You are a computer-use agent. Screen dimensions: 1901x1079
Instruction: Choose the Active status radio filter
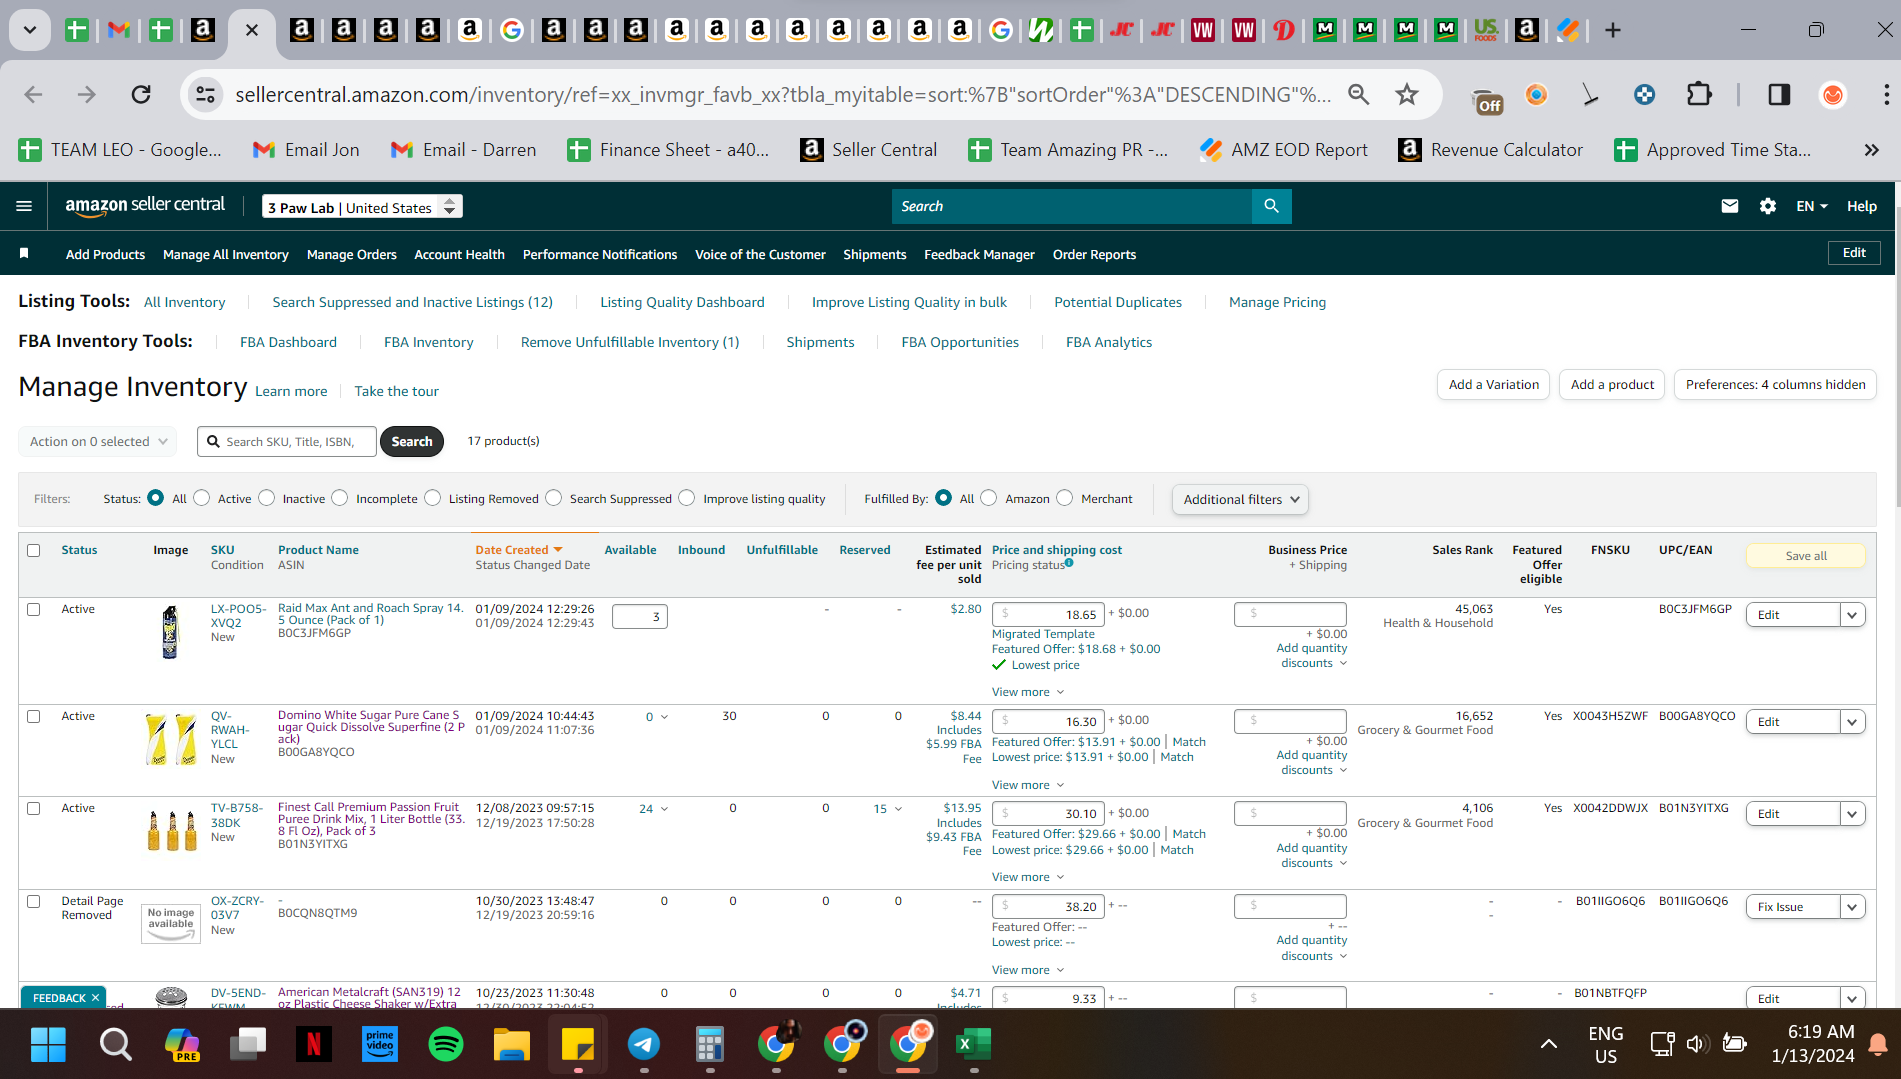coord(202,498)
